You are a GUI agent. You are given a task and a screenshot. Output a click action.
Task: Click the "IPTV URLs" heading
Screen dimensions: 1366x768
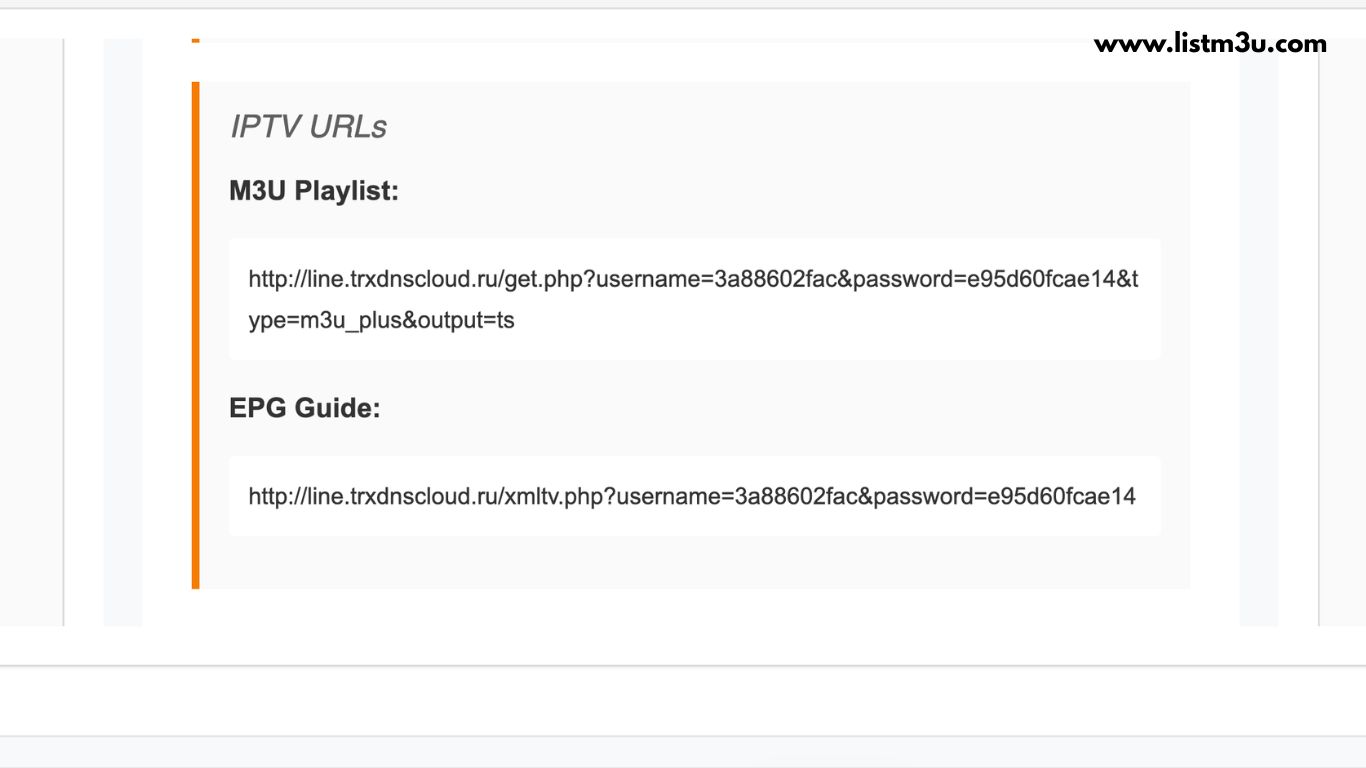[x=308, y=127]
